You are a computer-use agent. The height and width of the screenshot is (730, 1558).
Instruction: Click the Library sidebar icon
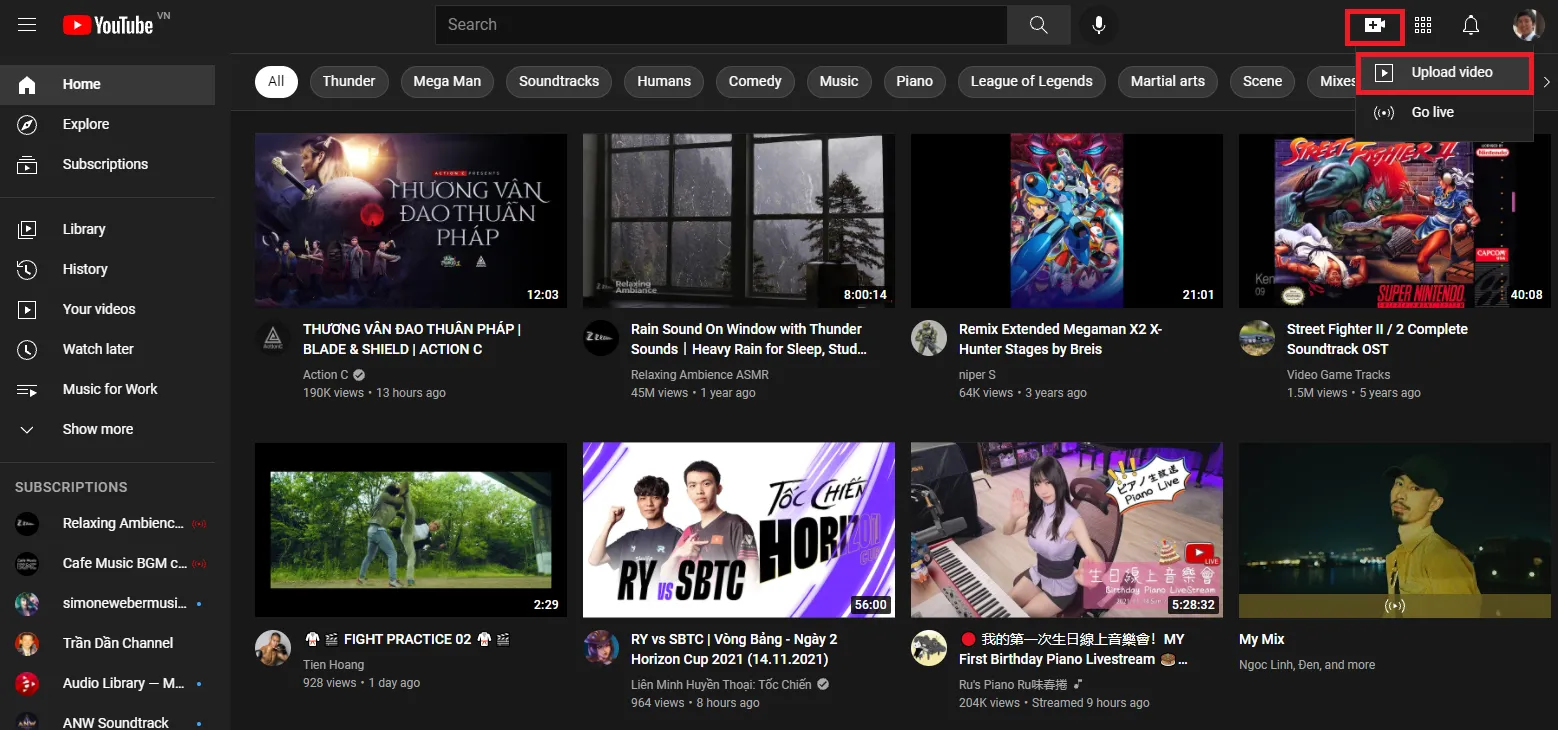27,229
